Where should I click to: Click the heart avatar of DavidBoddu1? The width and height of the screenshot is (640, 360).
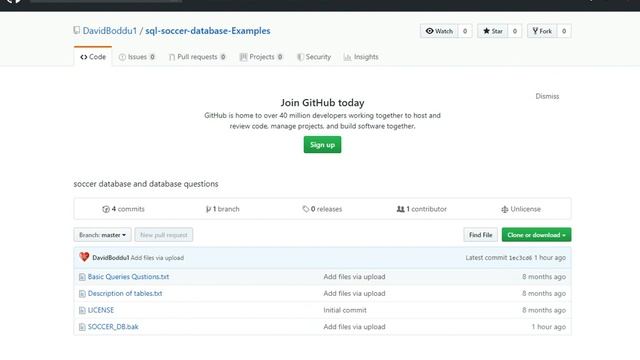(x=84, y=257)
